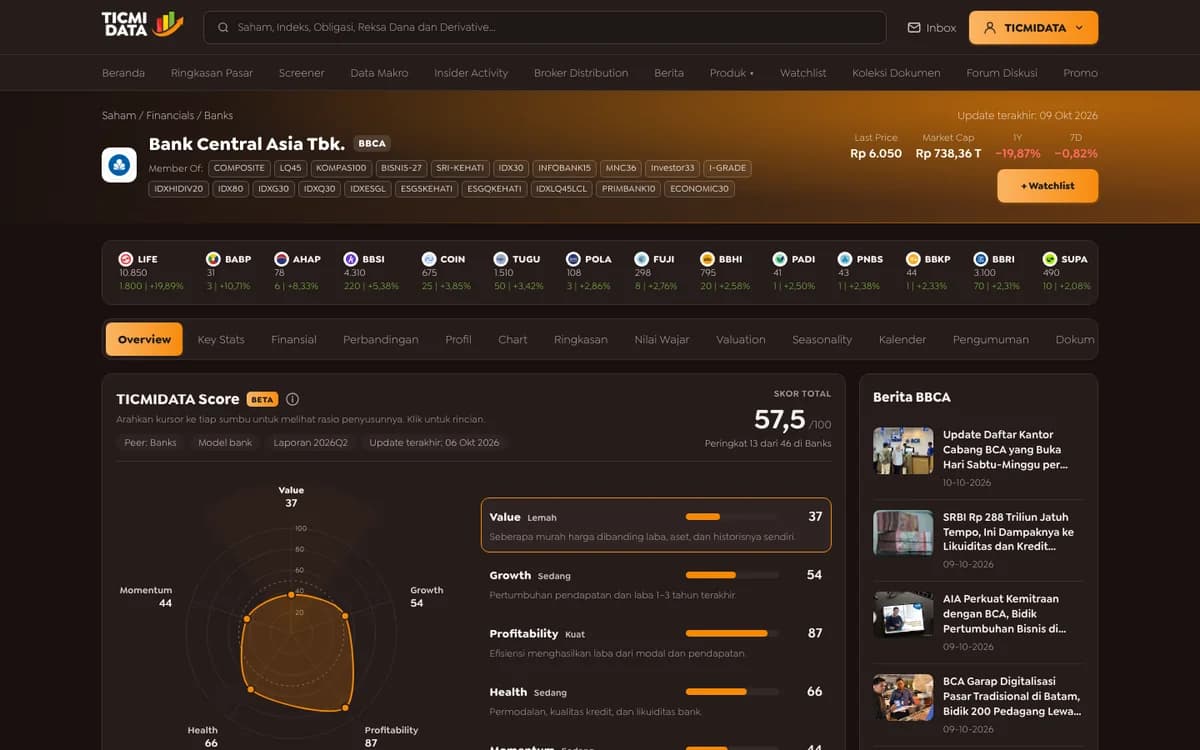Click the Profitability axis on radar chart

pos(392,736)
